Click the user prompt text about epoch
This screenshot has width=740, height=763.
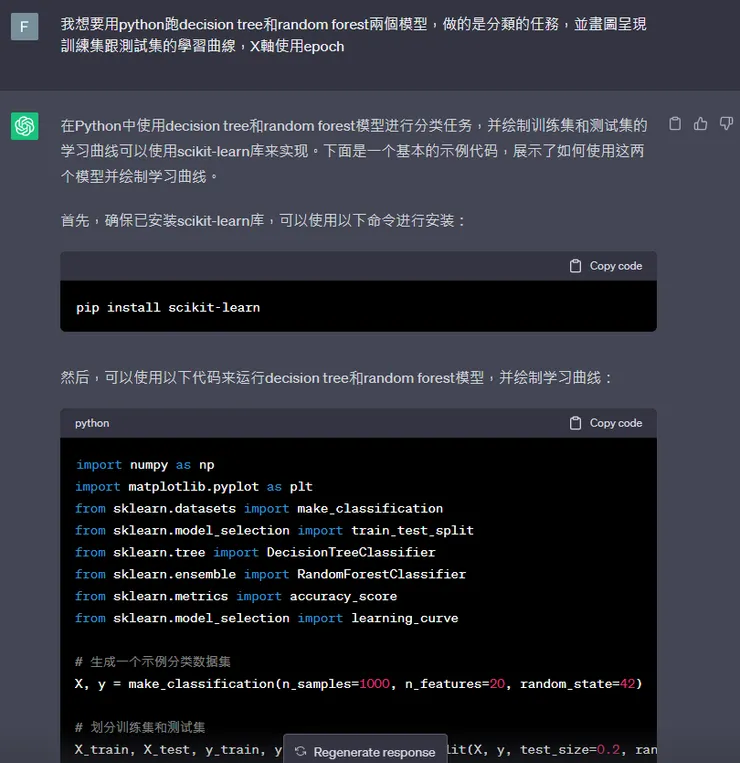pyautogui.click(x=353, y=35)
